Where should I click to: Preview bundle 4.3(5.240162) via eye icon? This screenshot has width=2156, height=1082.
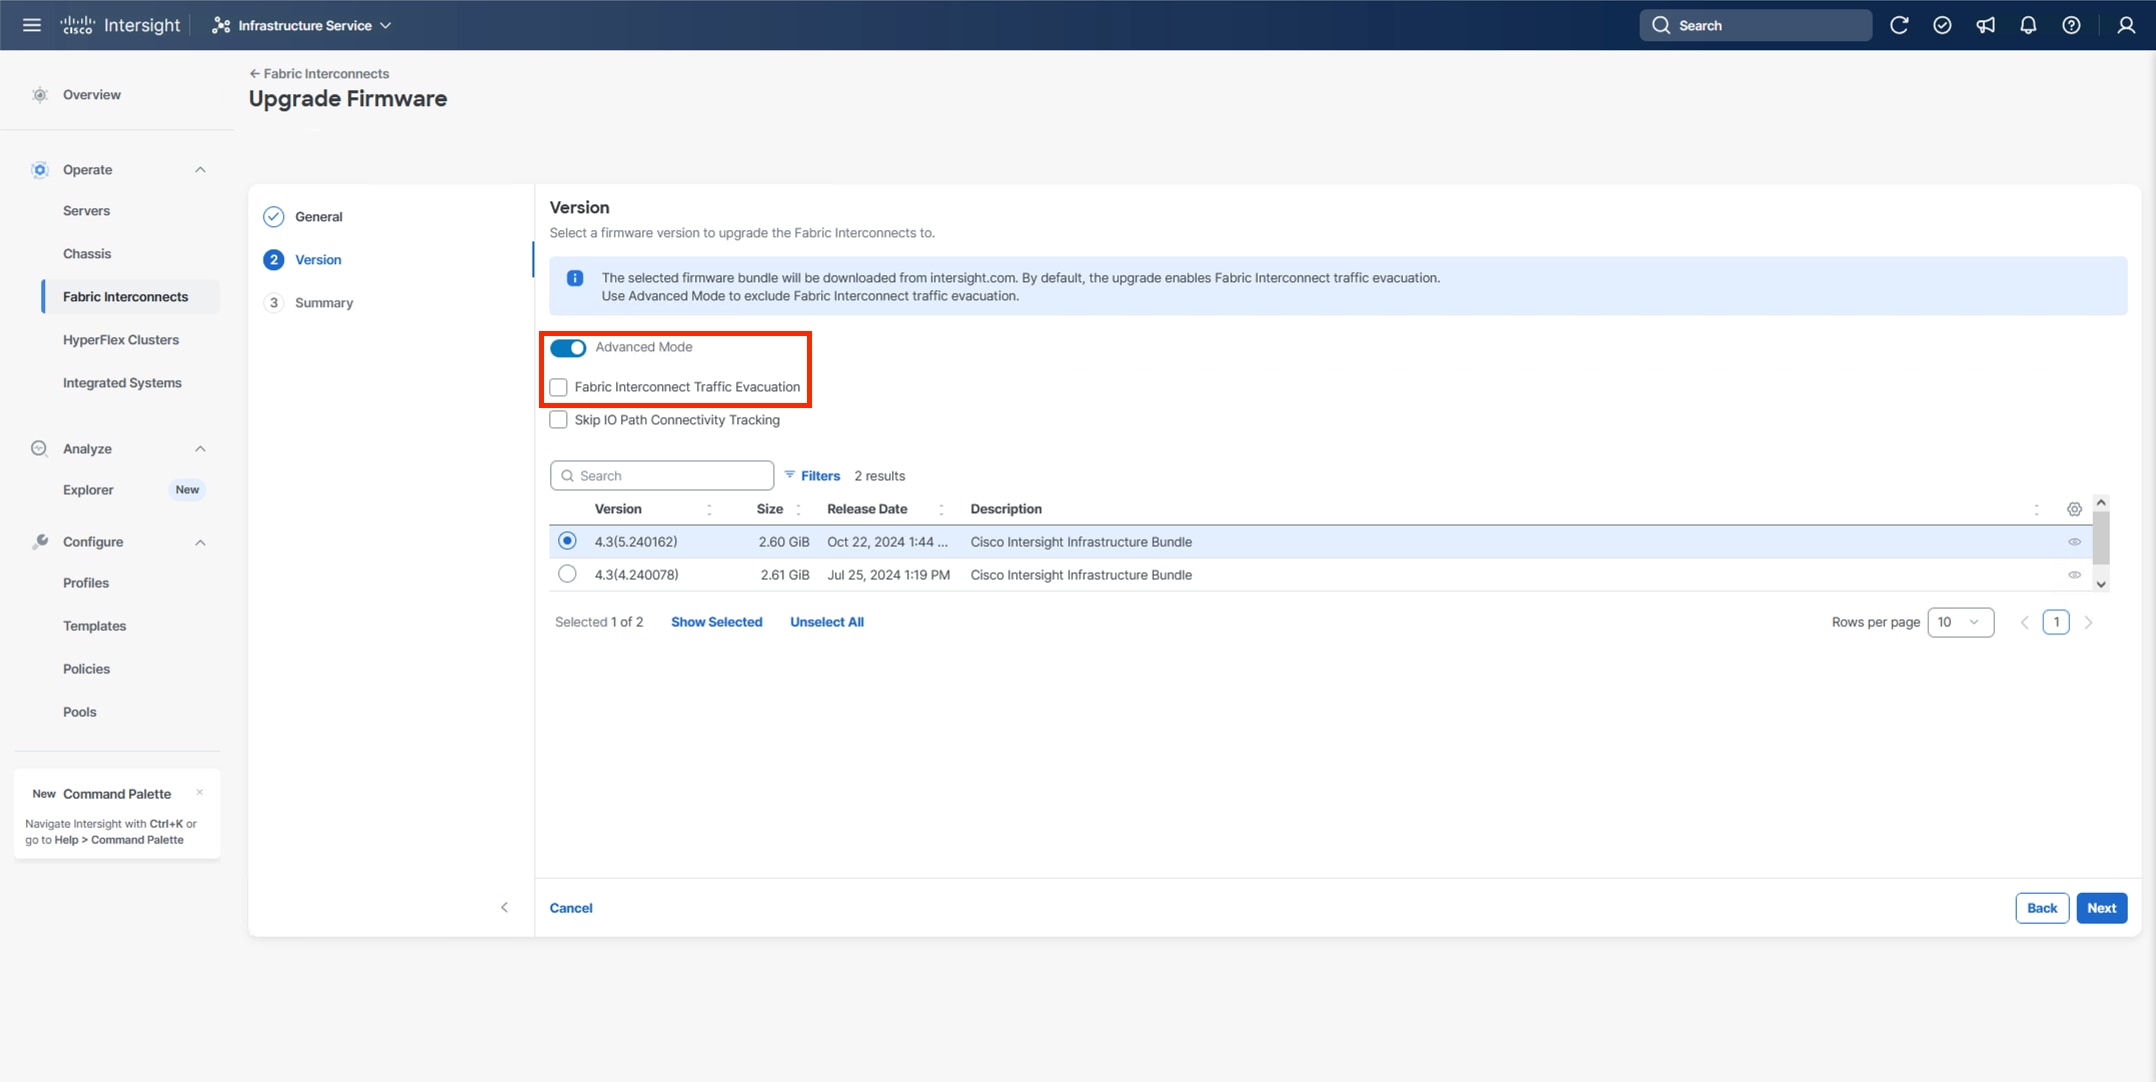pyautogui.click(x=2074, y=541)
